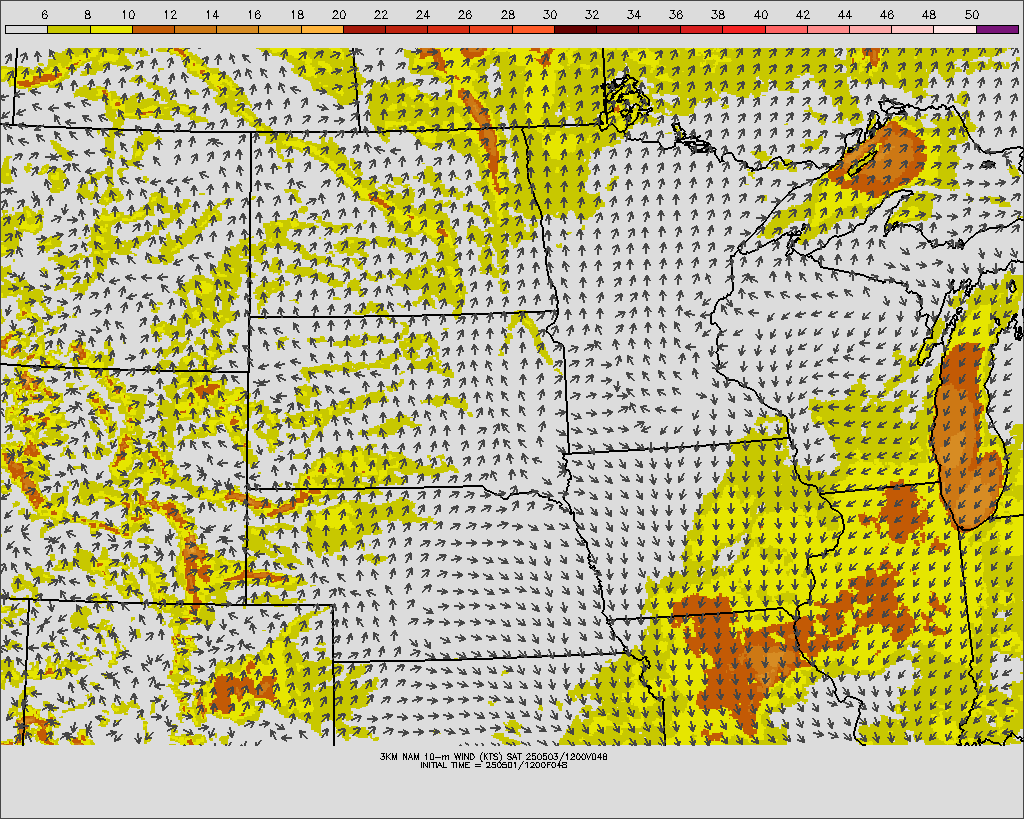Click the legend value "28"
1024x819 pixels.
[x=507, y=14]
